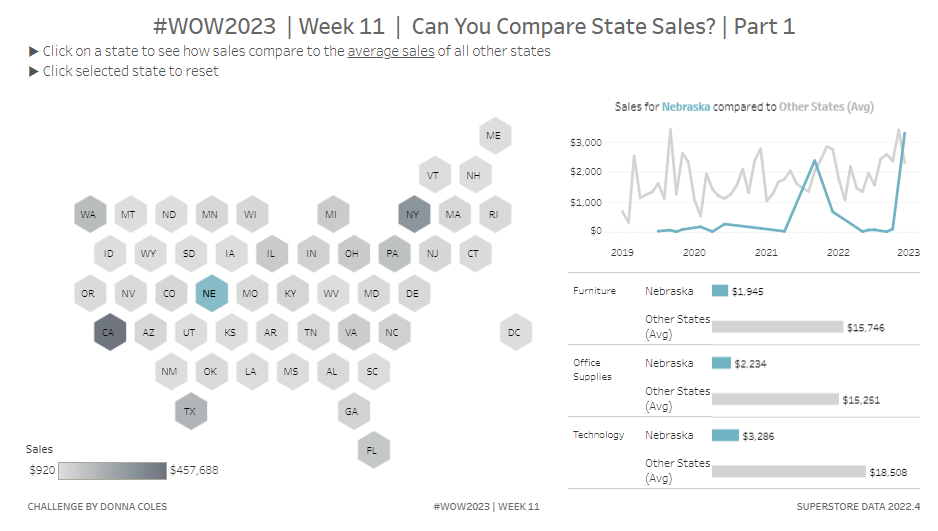Choose the Florida hex tile
This screenshot has width=938, height=531.
pos(372,450)
